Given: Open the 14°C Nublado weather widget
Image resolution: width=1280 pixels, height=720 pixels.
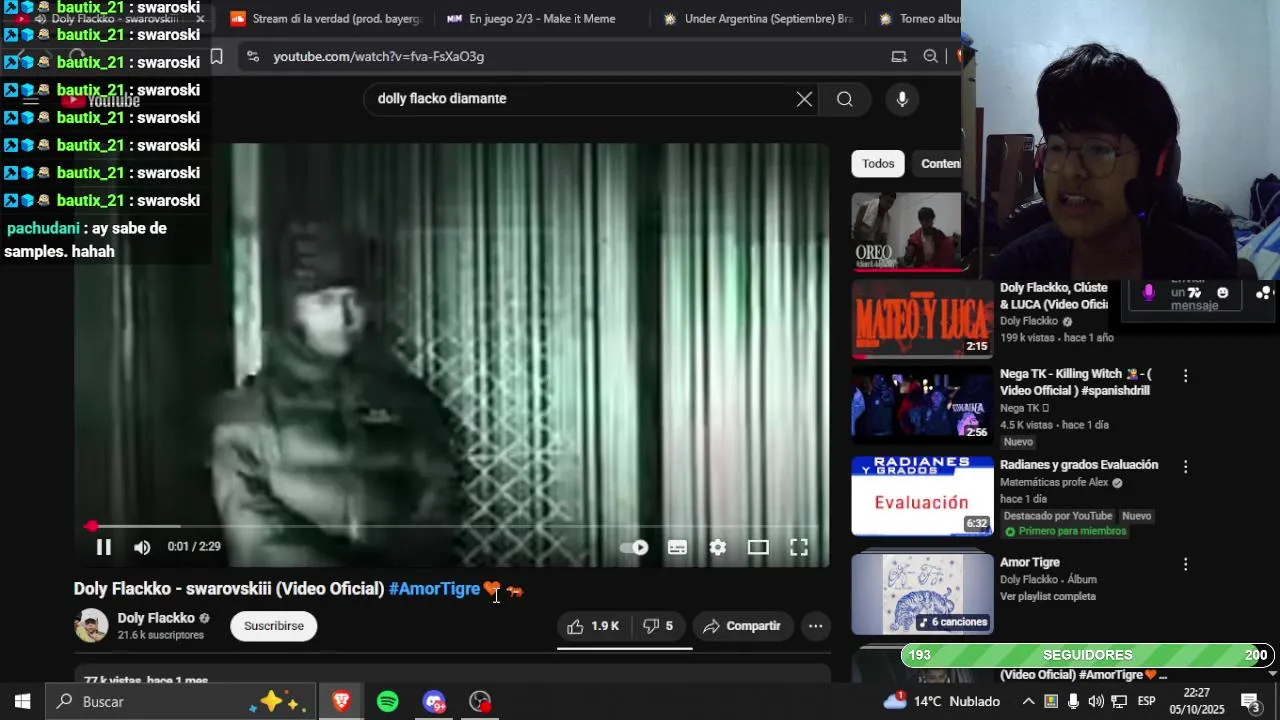Looking at the screenshot, I should (942, 702).
